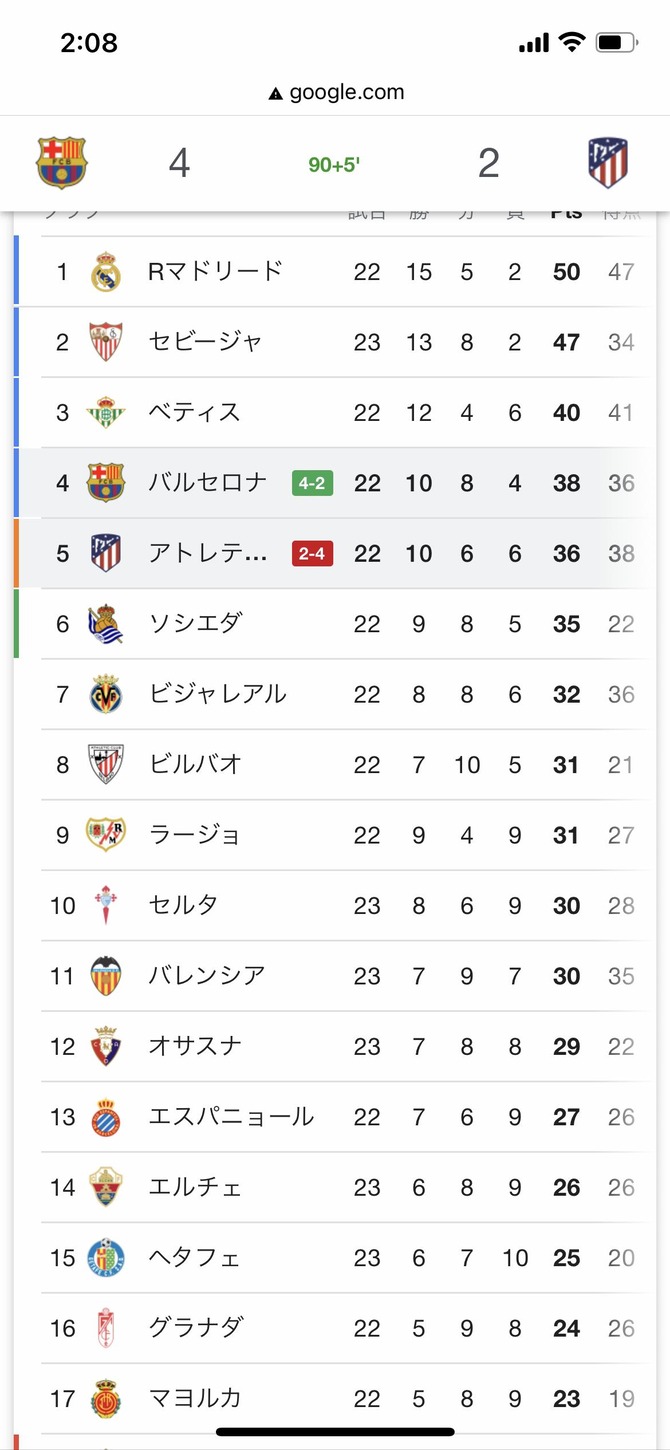Open the Rマドリード team link
Viewport: 670px width, 1450px height.
[215, 271]
